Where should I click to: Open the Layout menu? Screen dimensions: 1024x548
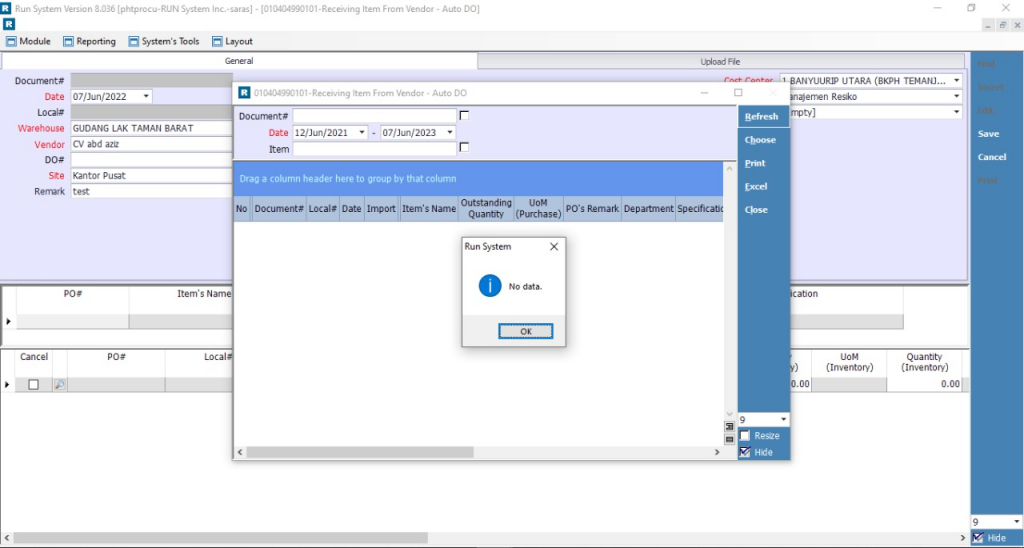(x=232, y=41)
